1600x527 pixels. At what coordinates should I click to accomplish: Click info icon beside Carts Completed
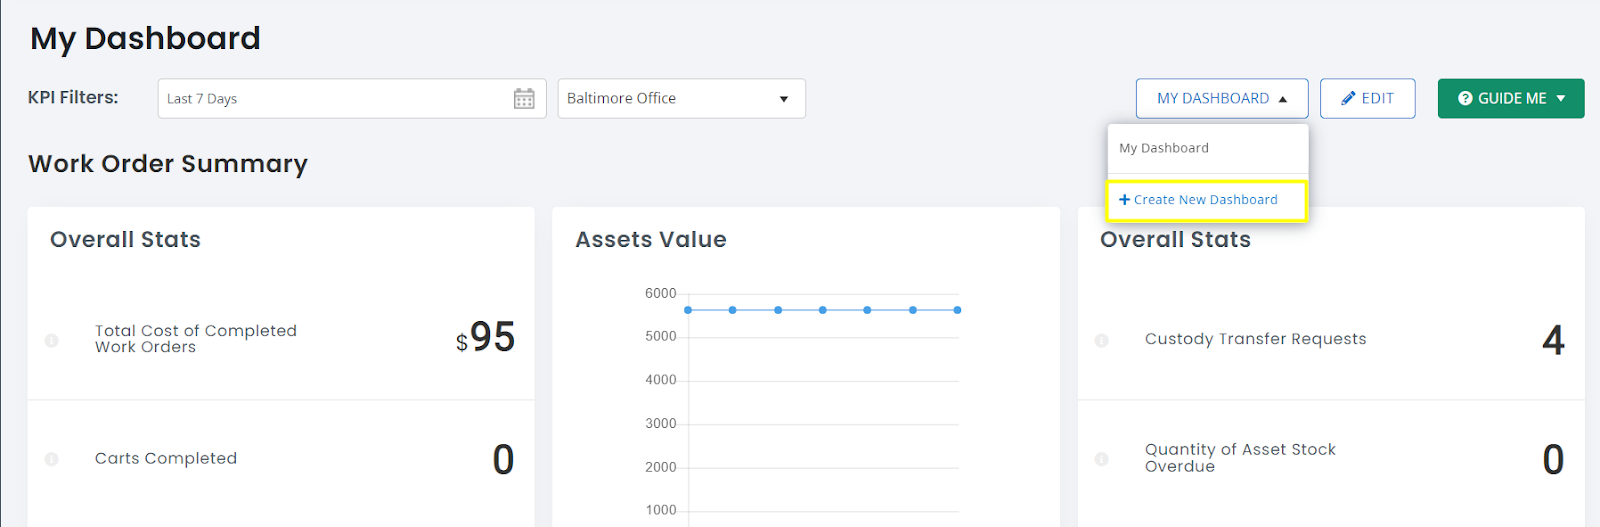(x=52, y=459)
